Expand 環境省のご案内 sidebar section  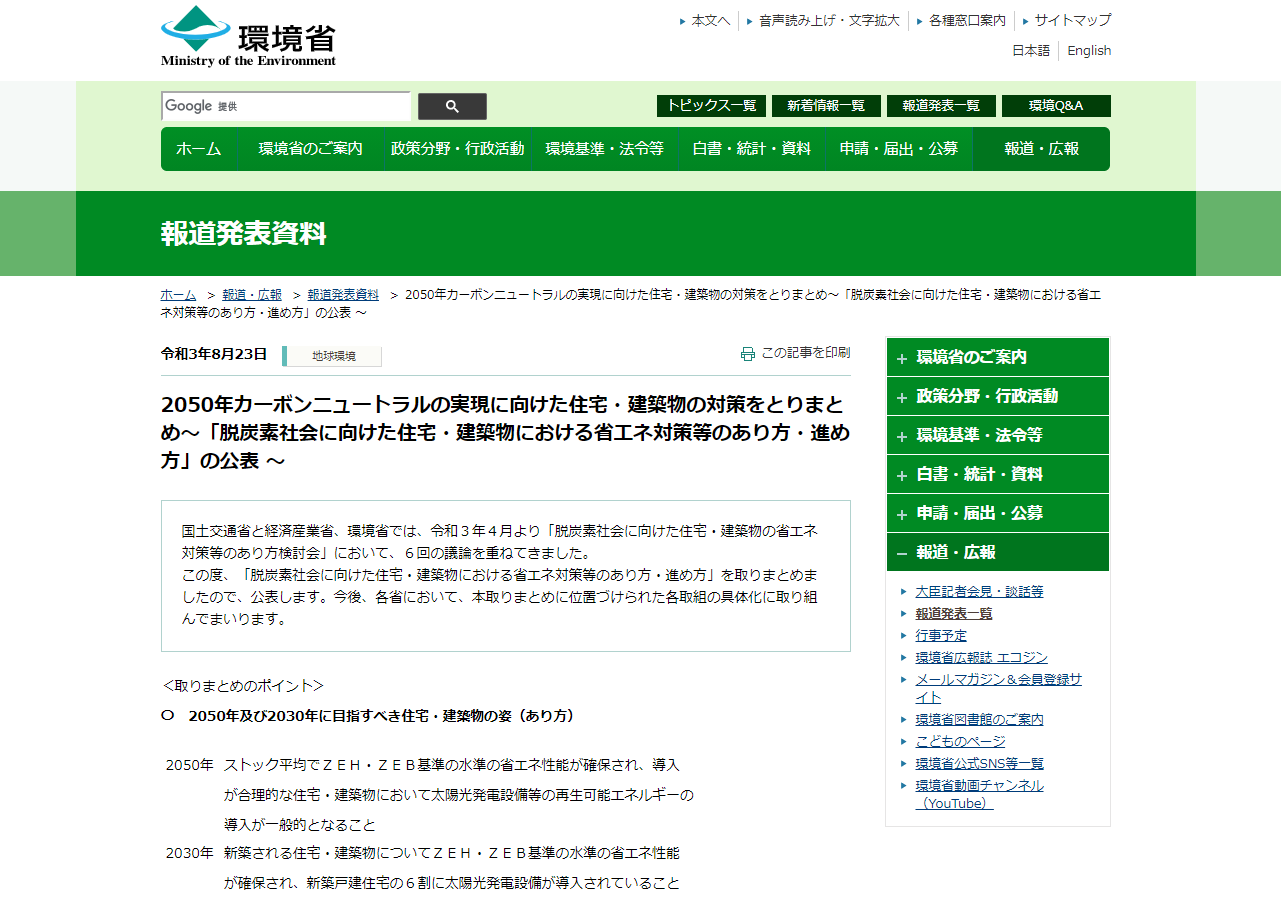(x=997, y=357)
